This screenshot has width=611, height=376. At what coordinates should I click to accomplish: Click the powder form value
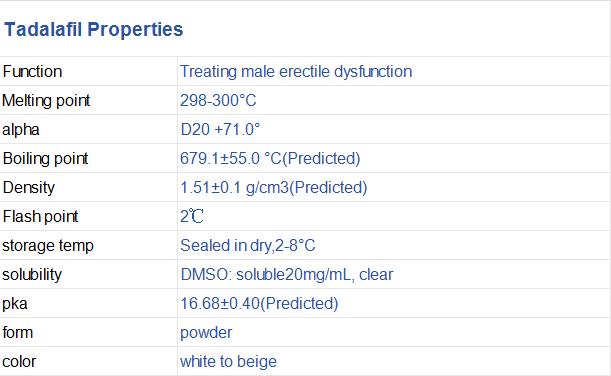click(x=206, y=333)
